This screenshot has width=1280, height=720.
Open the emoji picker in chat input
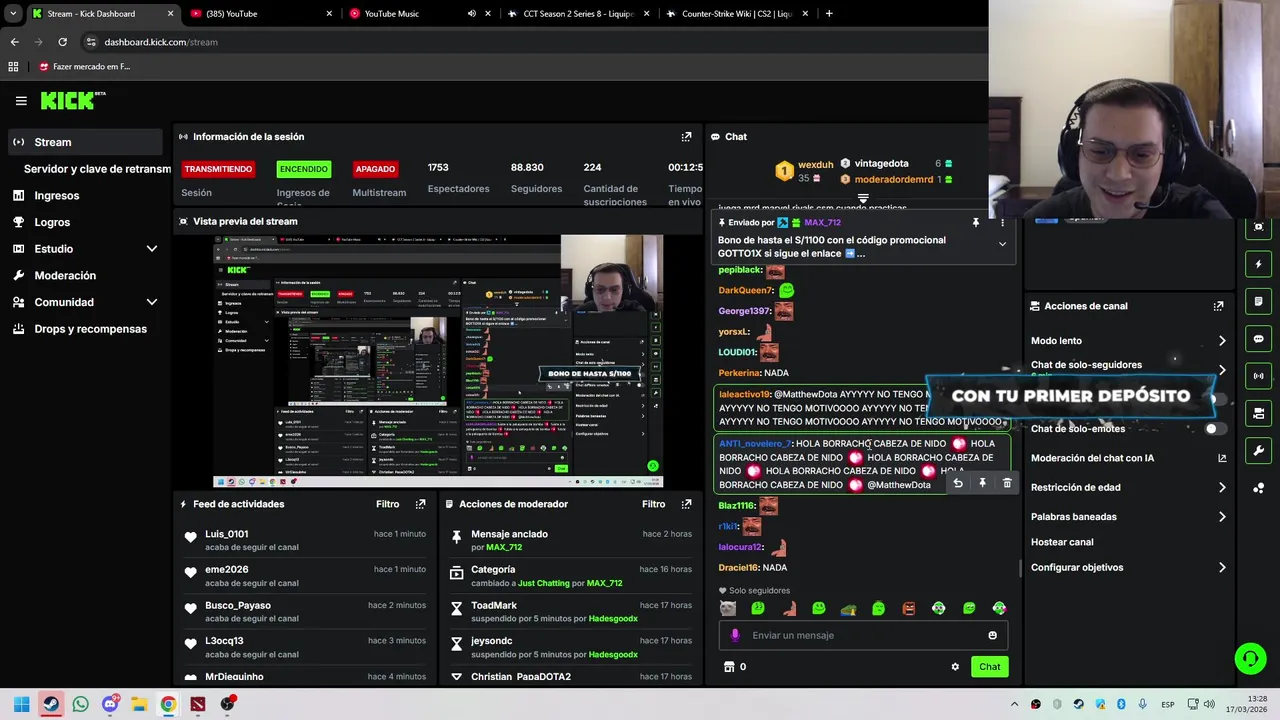992,635
